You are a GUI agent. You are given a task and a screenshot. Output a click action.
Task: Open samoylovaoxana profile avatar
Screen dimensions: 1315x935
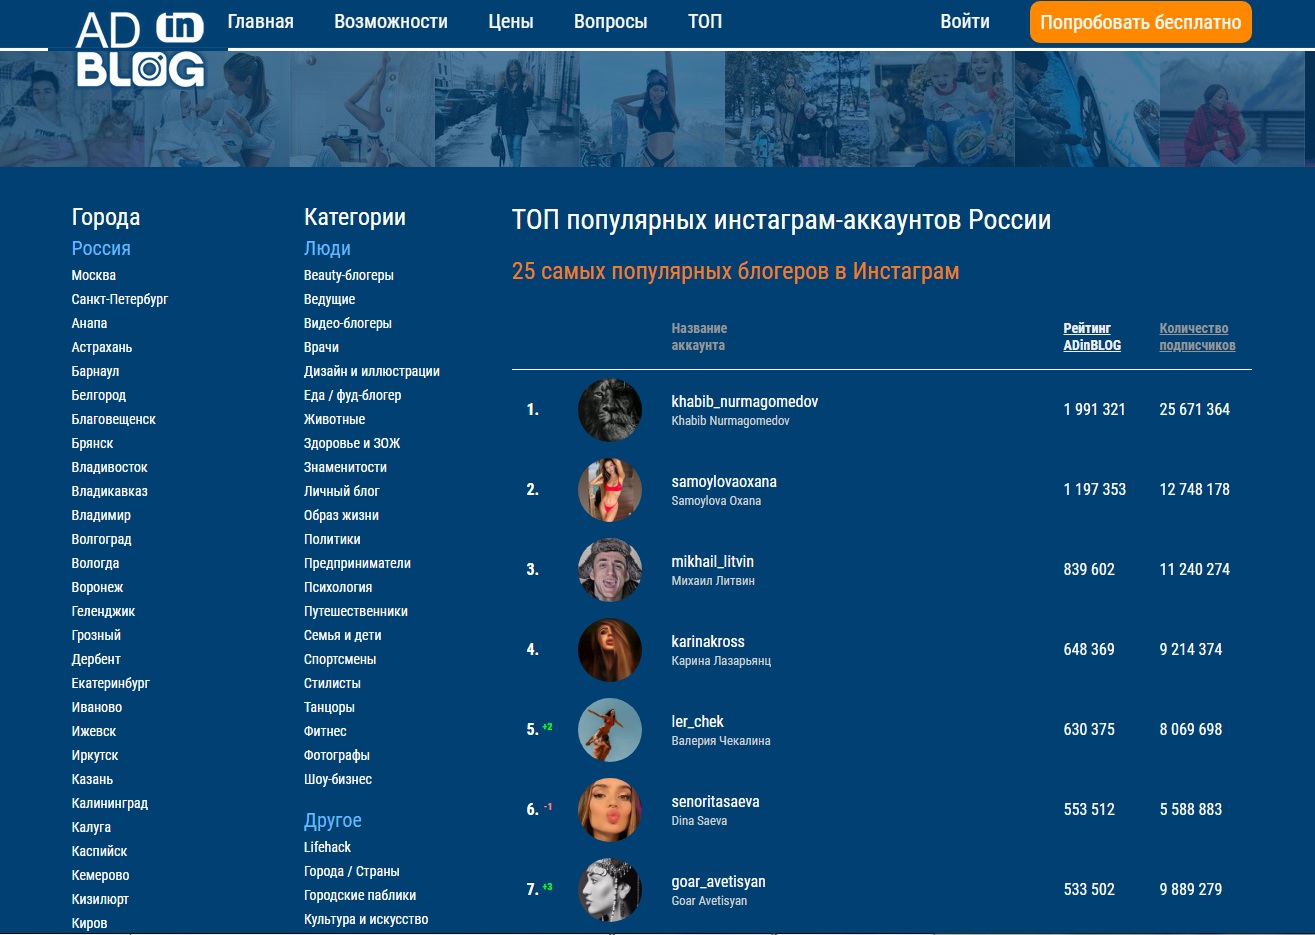tap(610, 490)
